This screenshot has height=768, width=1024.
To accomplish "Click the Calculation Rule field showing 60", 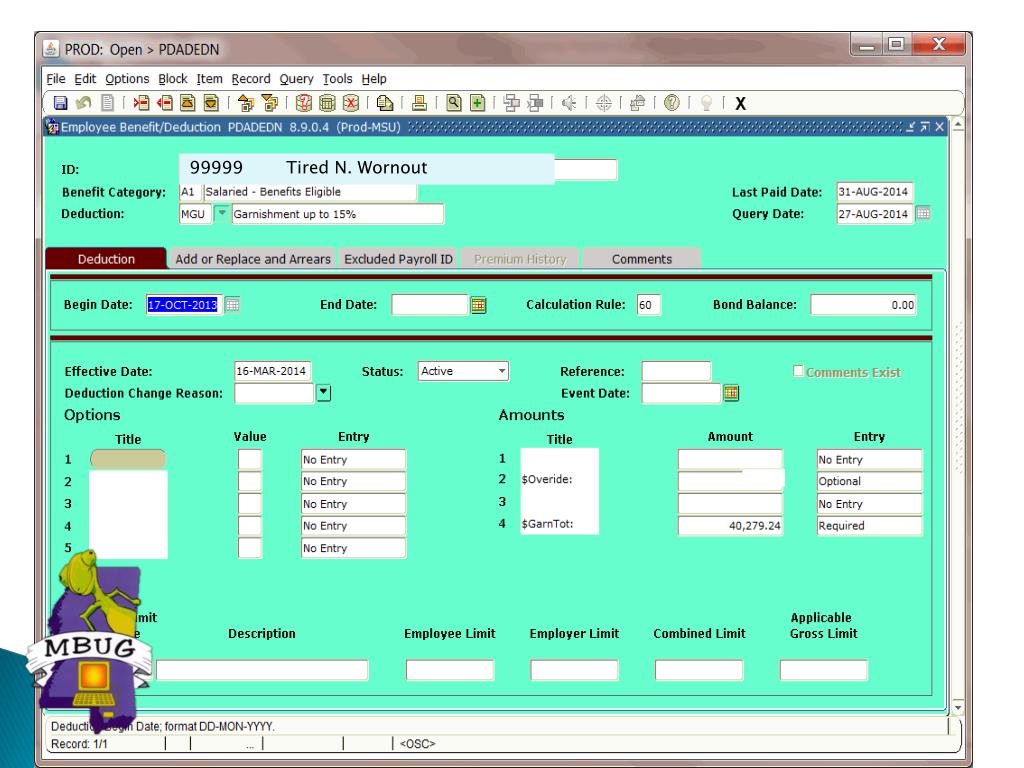I will [x=648, y=305].
